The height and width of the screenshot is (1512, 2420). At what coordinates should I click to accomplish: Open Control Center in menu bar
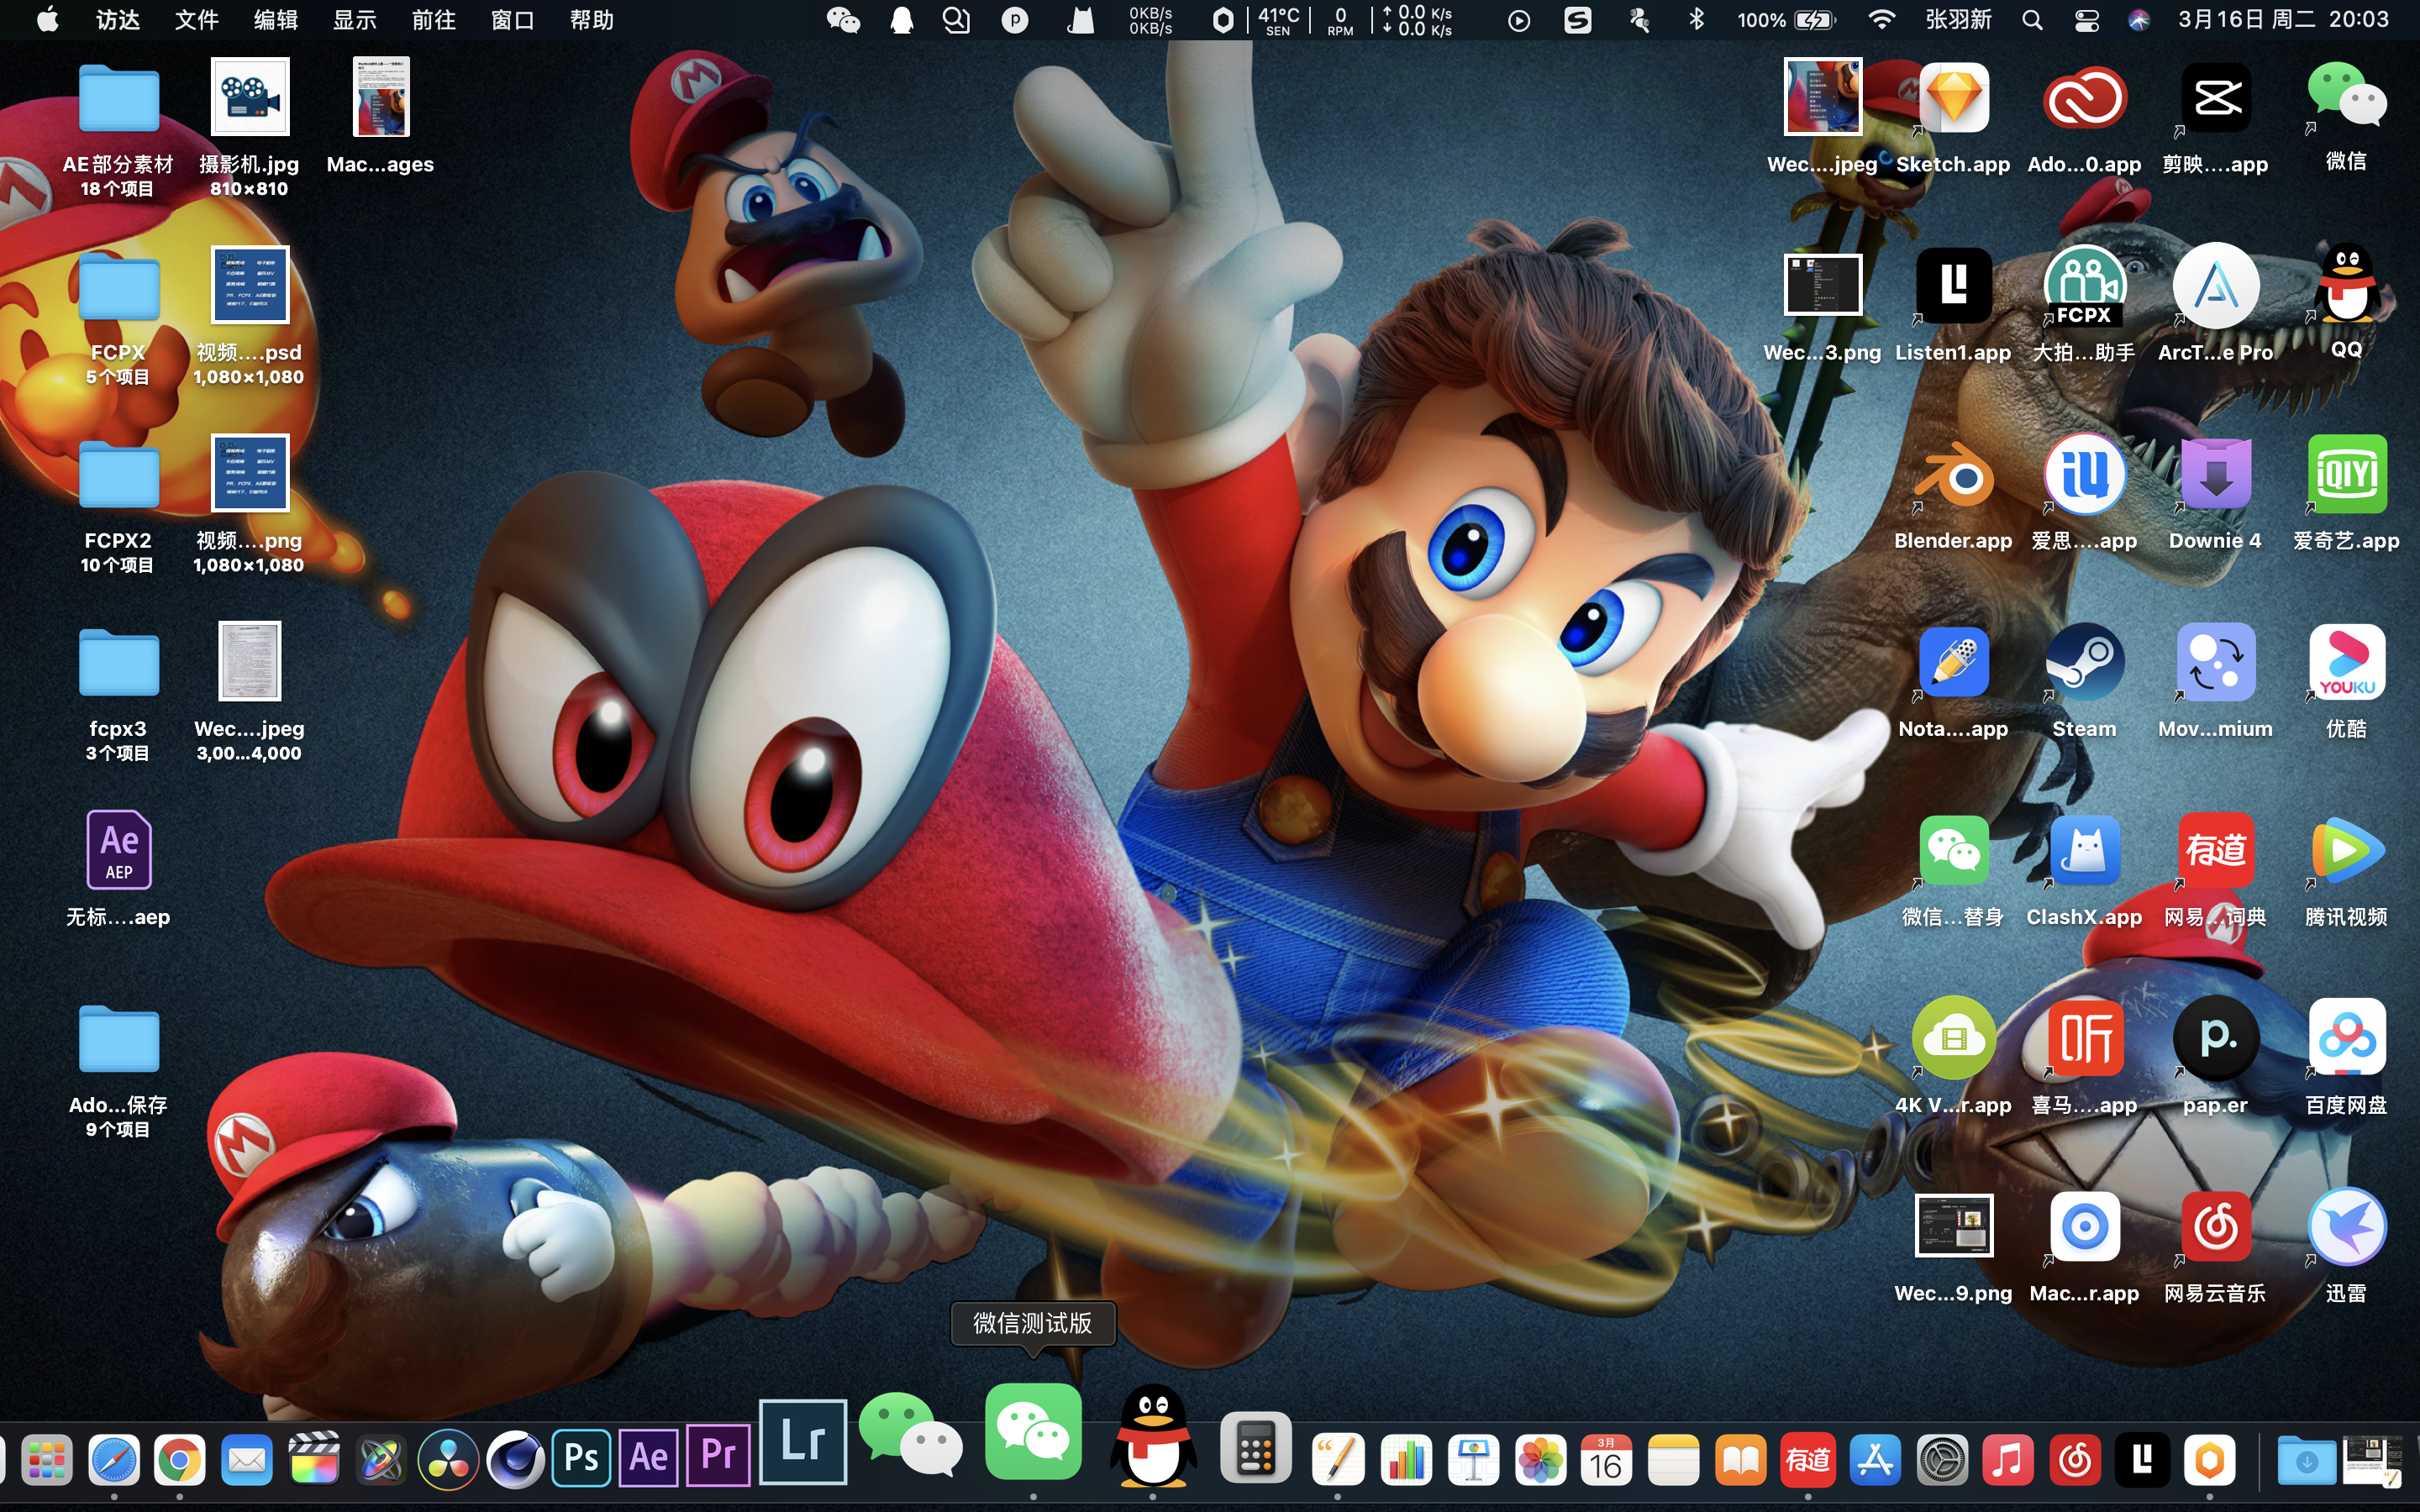tap(2086, 20)
